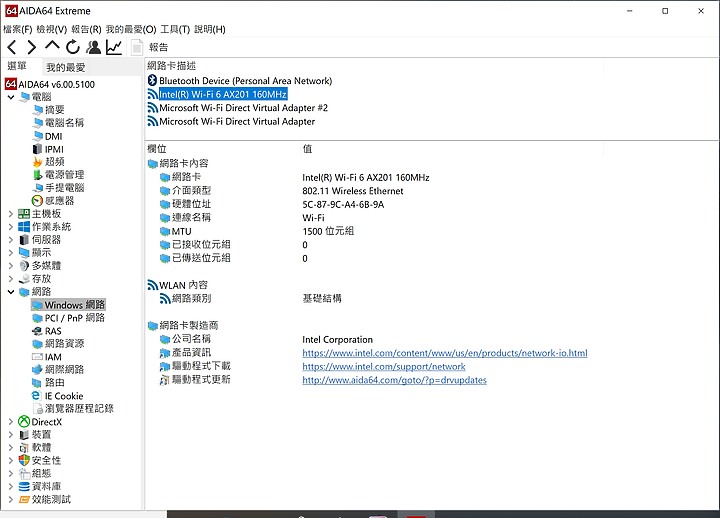
Task: Expand the 作業系統 tree node
Action: click(x=11, y=226)
